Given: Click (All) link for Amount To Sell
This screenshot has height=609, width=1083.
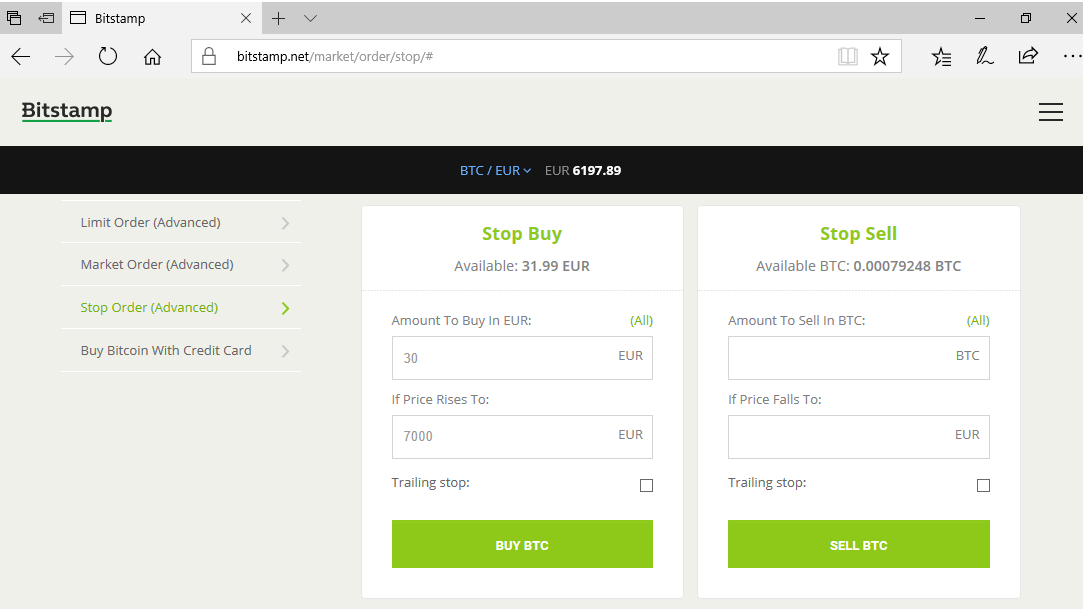Looking at the screenshot, I should click(x=977, y=320).
